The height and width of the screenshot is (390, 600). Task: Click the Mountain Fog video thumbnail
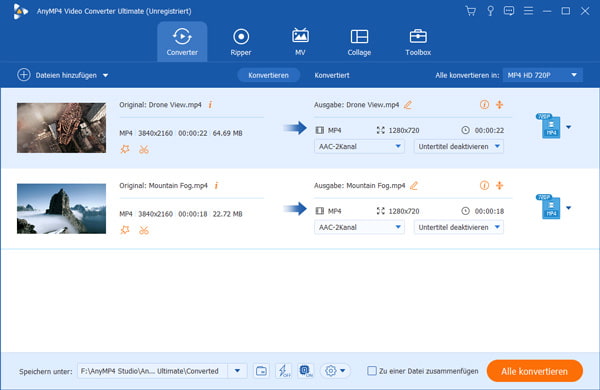62,209
